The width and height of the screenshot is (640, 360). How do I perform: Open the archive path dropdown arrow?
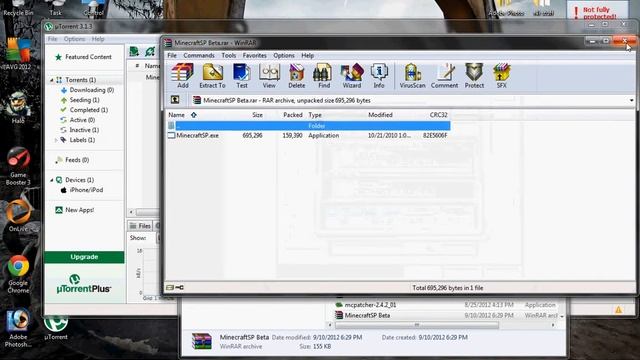point(631,100)
